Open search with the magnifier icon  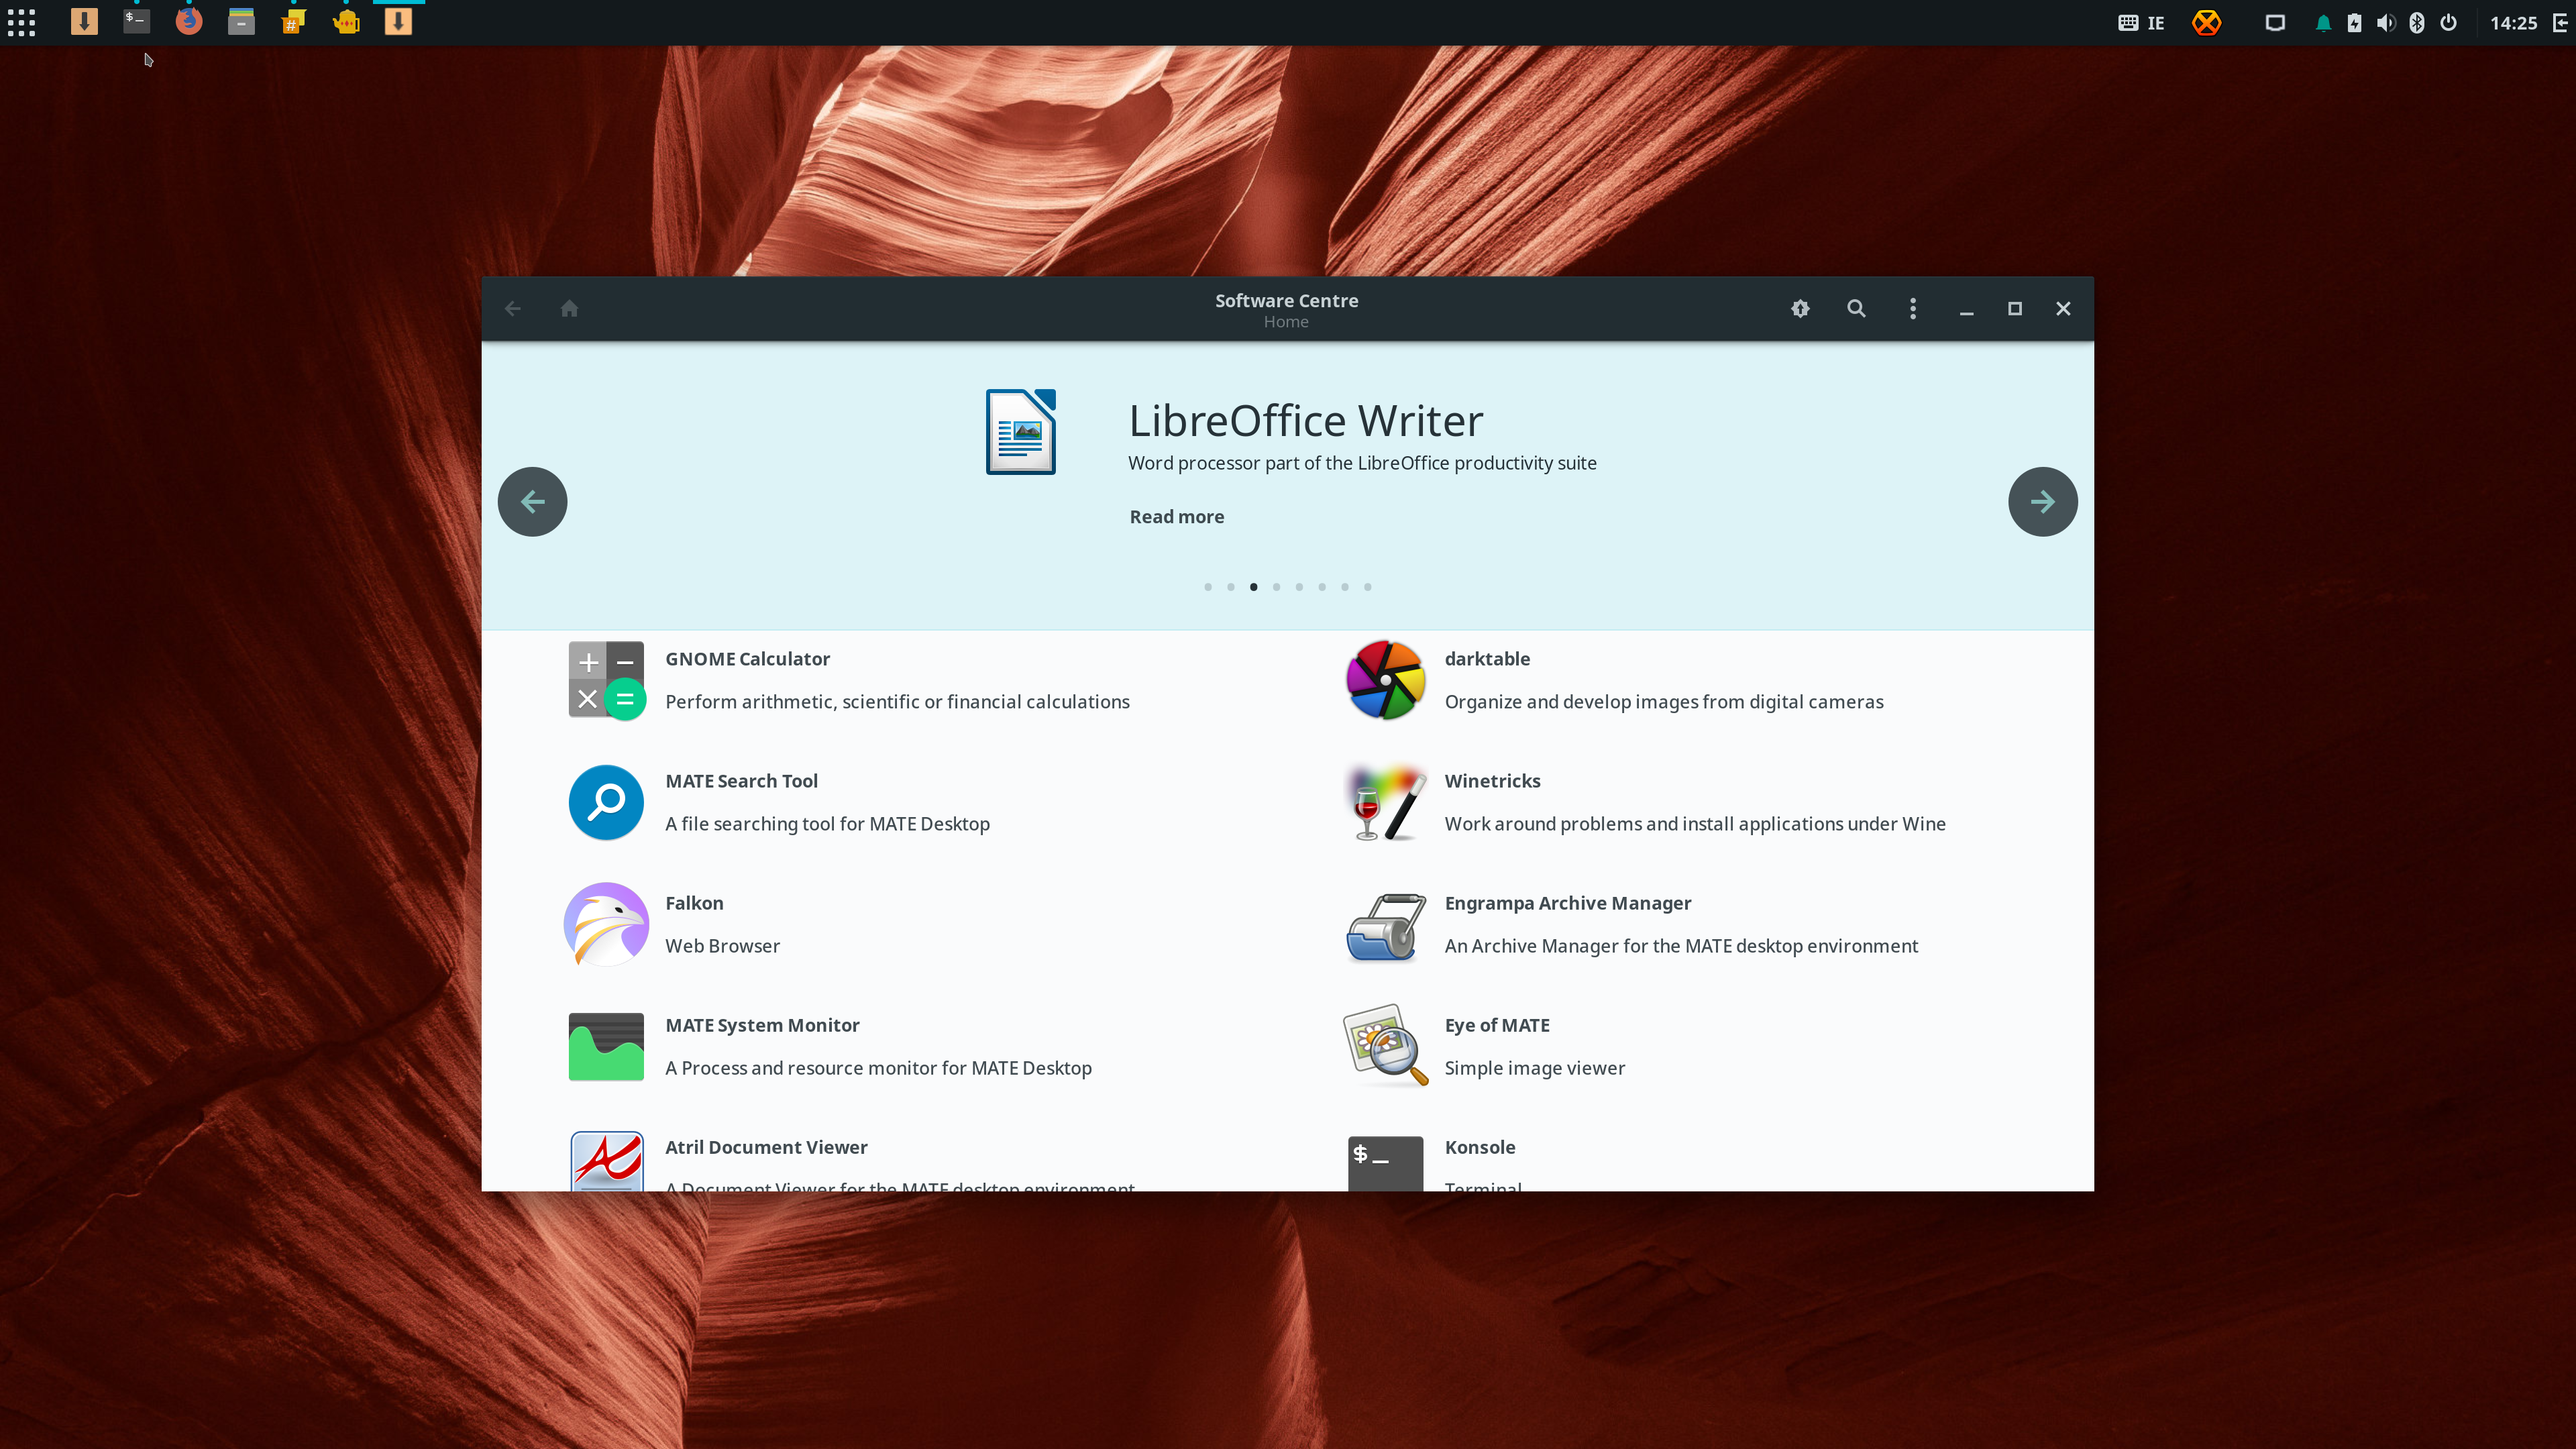[1856, 308]
